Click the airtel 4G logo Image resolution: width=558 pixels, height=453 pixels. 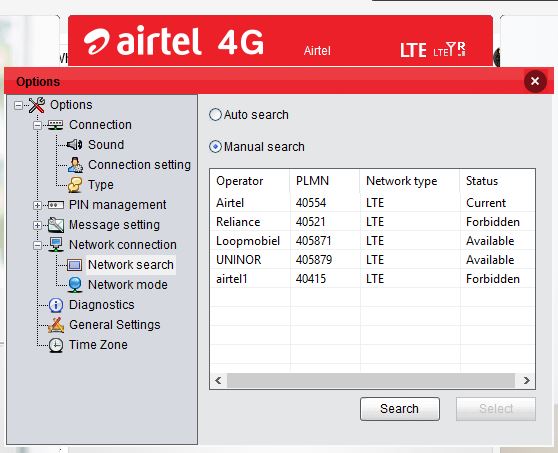(x=174, y=41)
